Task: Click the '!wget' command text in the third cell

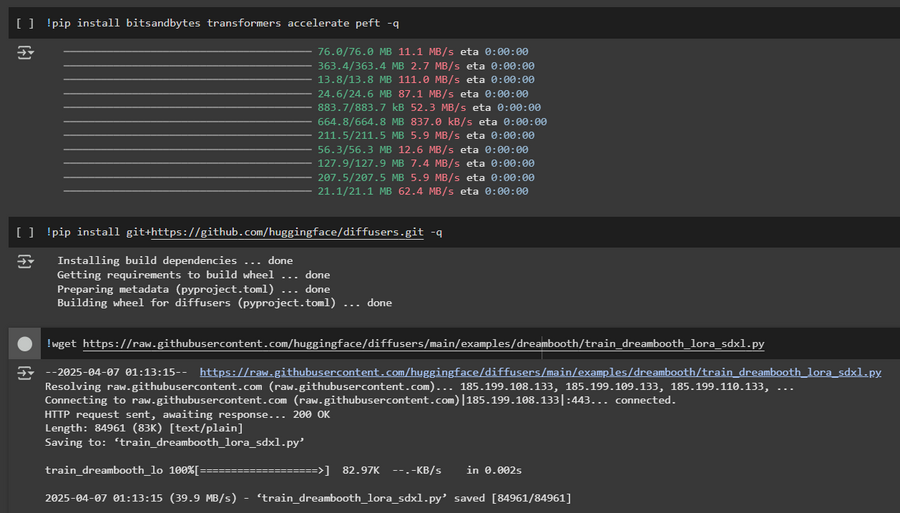Action: pyautogui.click(x=62, y=344)
